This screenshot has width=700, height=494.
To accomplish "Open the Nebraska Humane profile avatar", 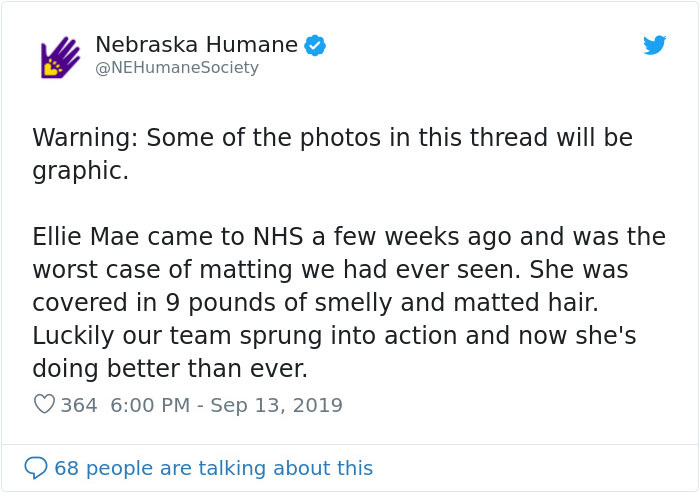I will 59,58.
